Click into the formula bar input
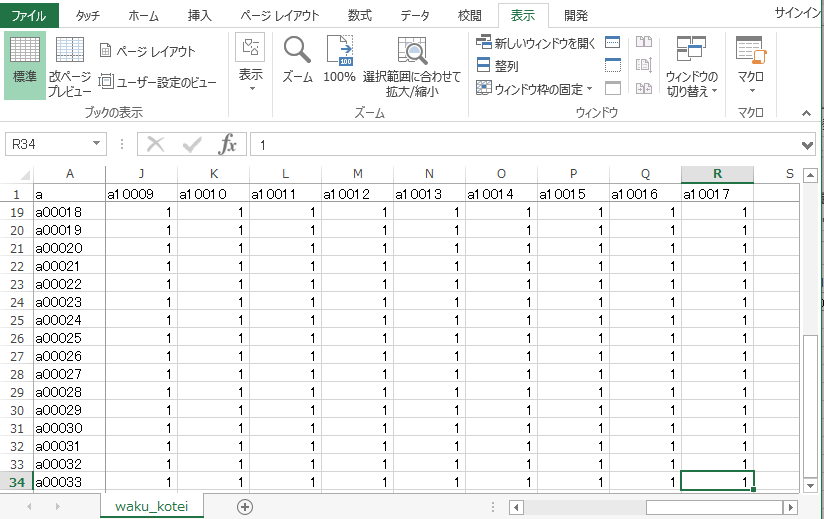824x519 pixels. 526,144
